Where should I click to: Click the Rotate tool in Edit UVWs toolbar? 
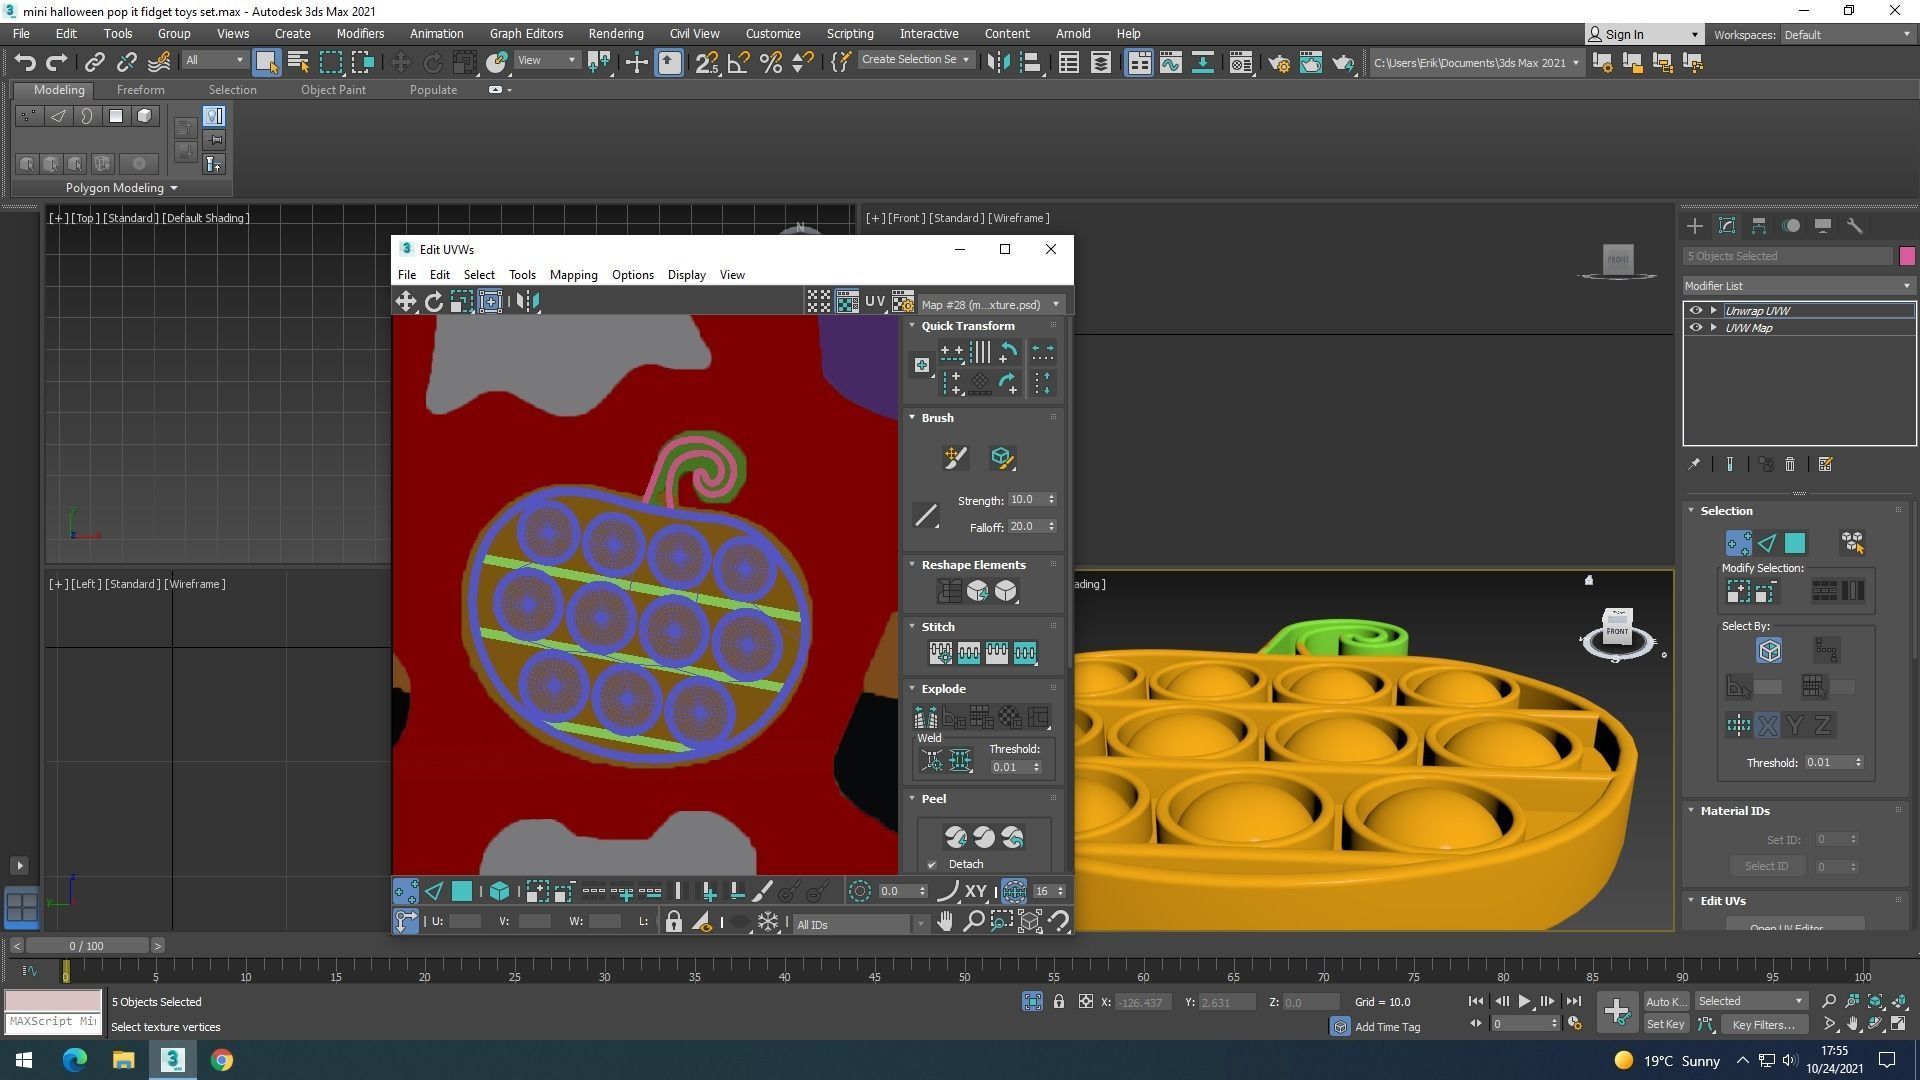point(433,301)
